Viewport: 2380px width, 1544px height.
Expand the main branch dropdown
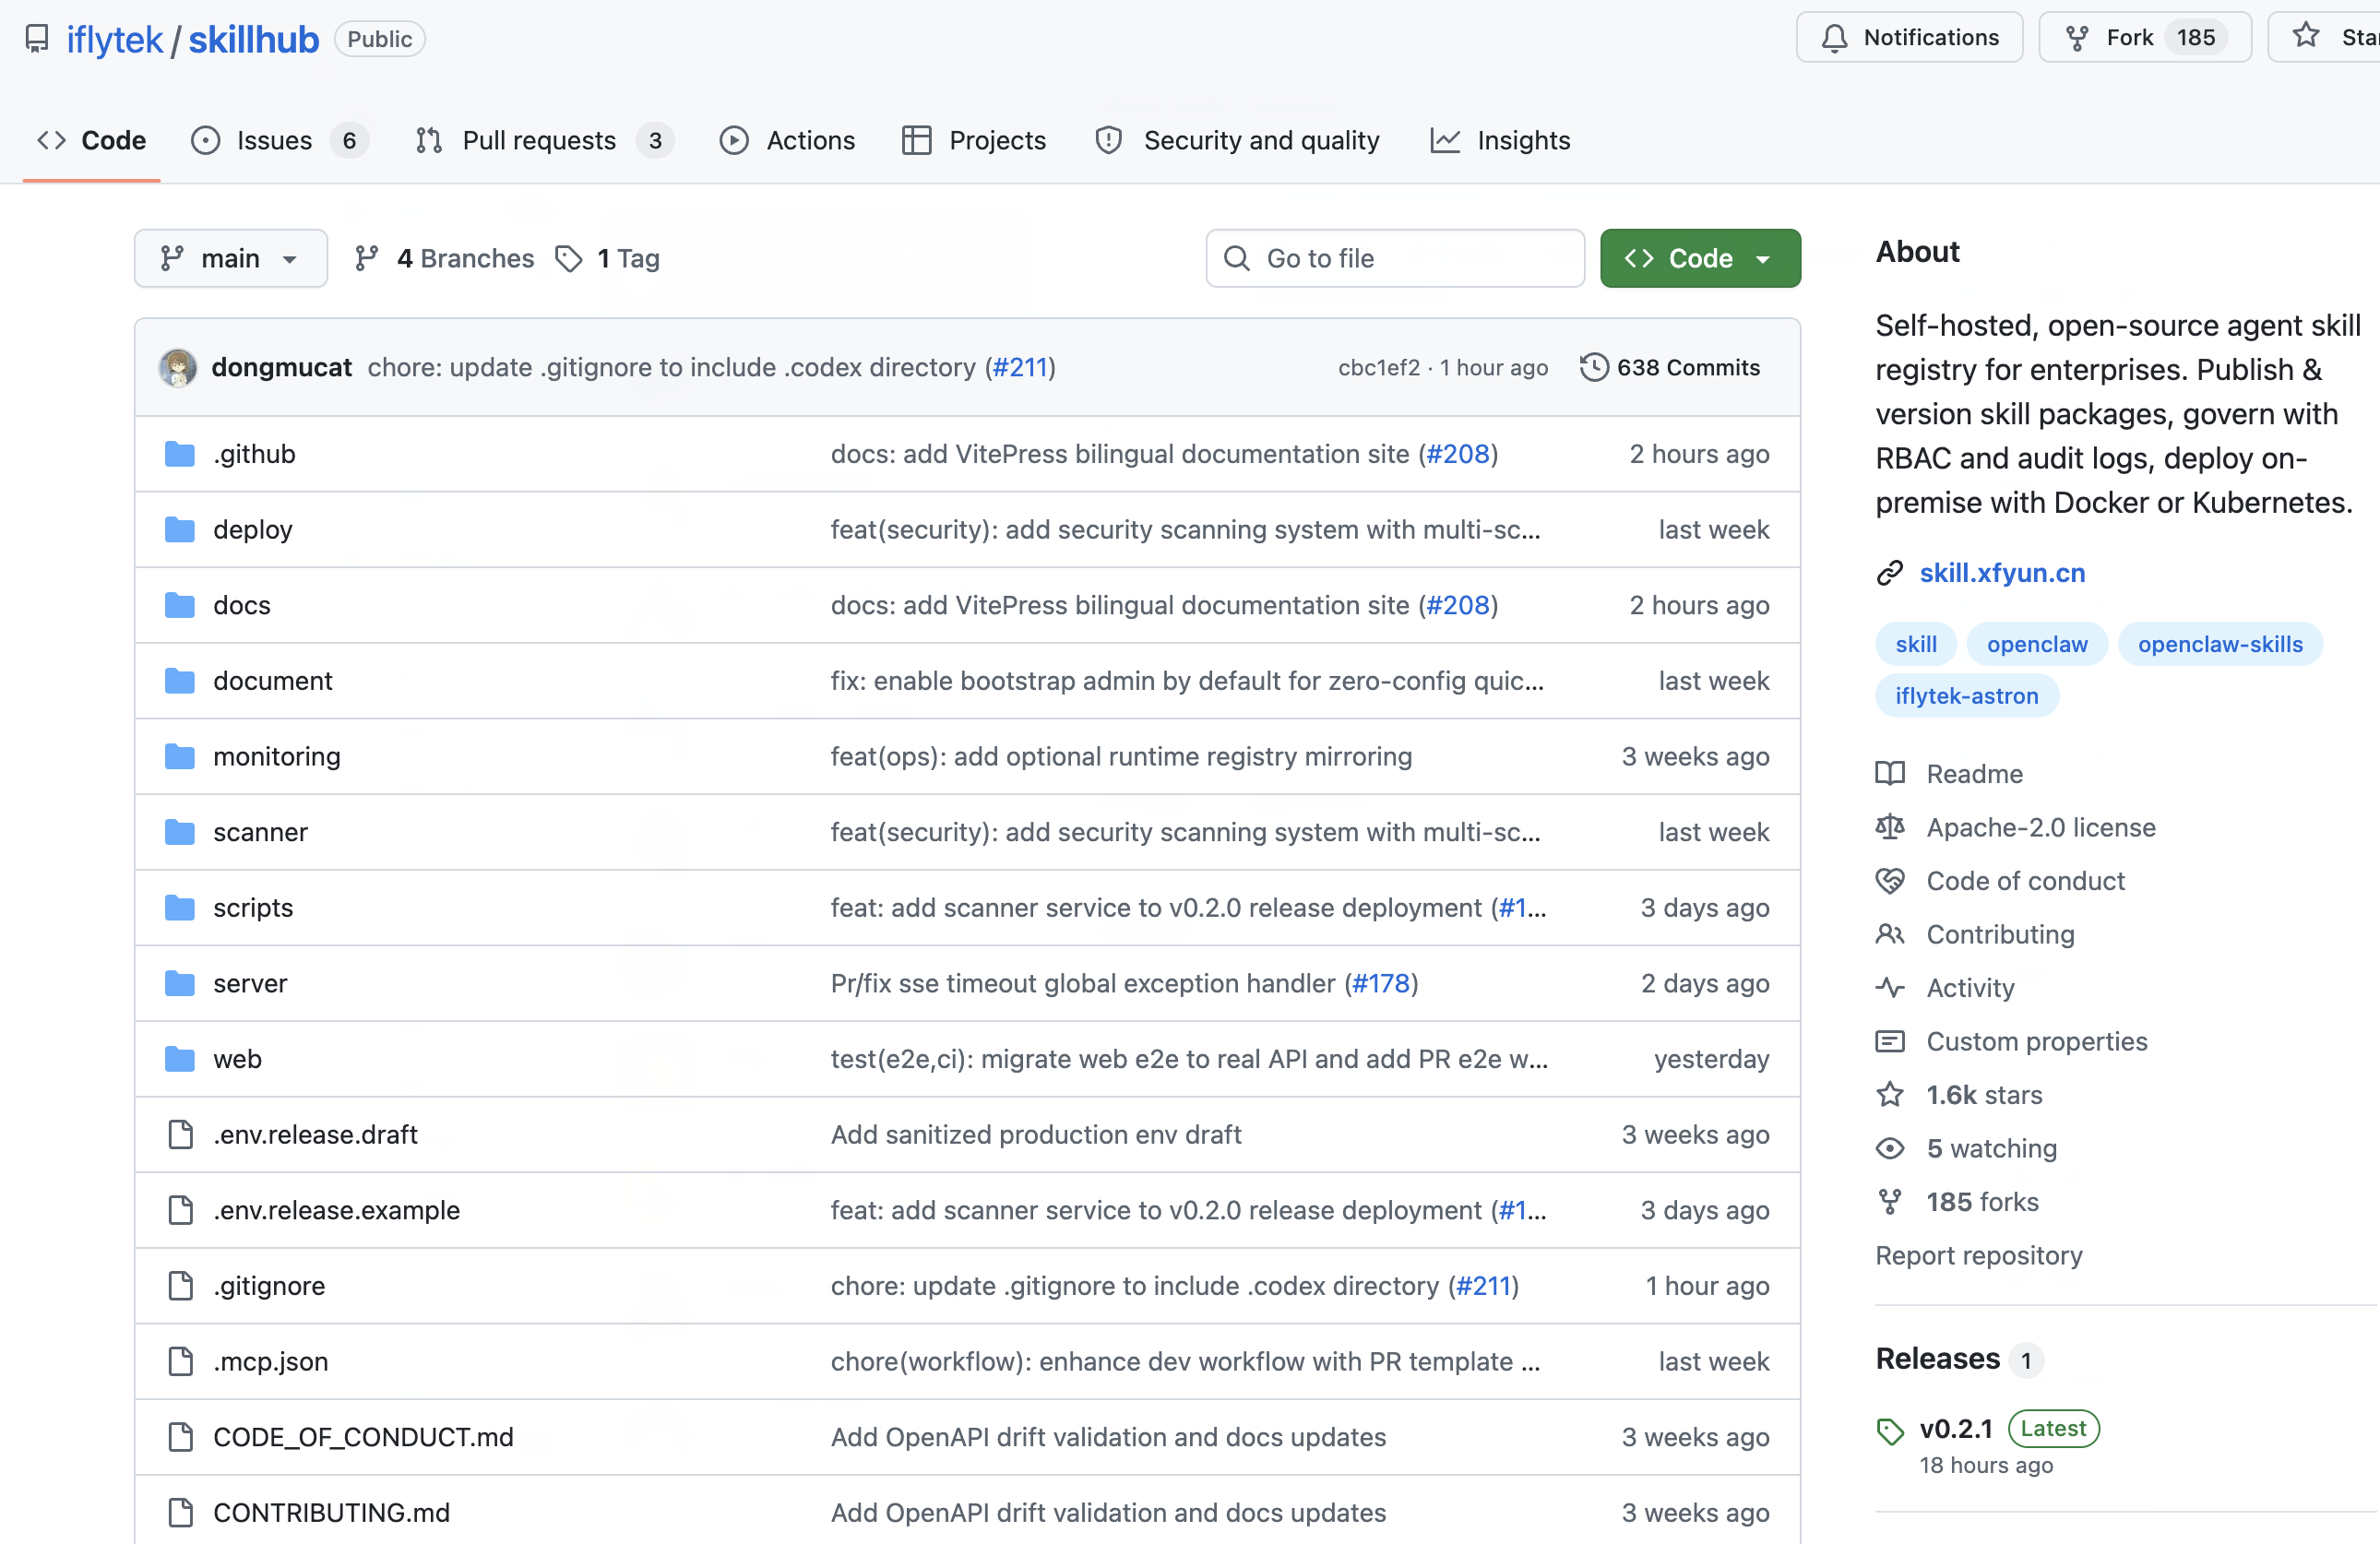[231, 259]
